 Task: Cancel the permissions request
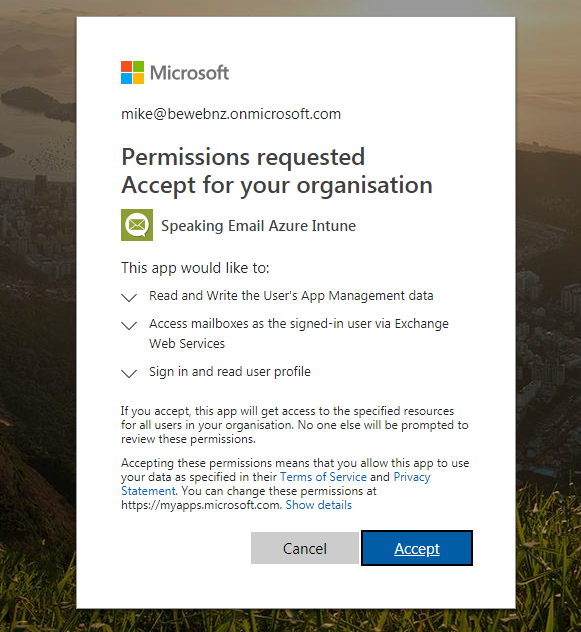[305, 548]
